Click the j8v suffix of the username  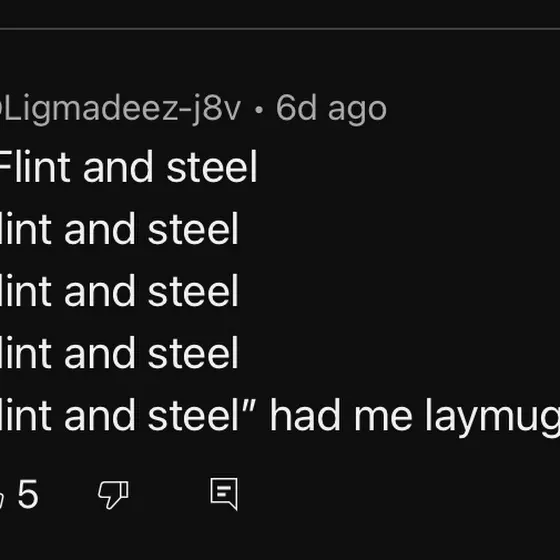pyautogui.click(x=216, y=109)
